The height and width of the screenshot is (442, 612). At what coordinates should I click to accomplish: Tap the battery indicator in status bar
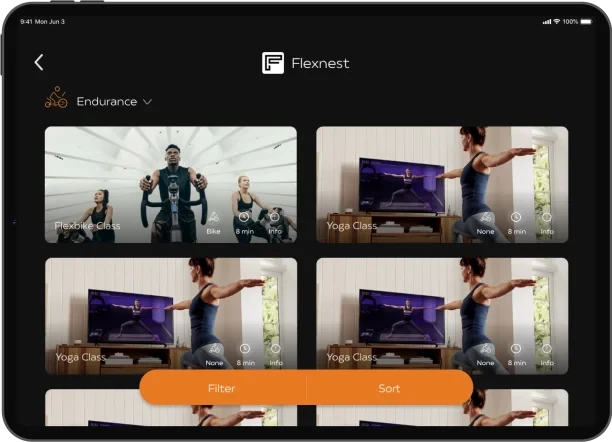(586, 21)
